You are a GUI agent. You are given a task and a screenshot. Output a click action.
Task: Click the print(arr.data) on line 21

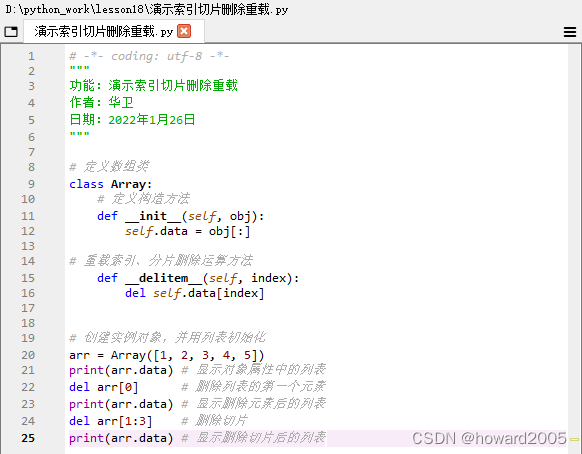[121, 370]
